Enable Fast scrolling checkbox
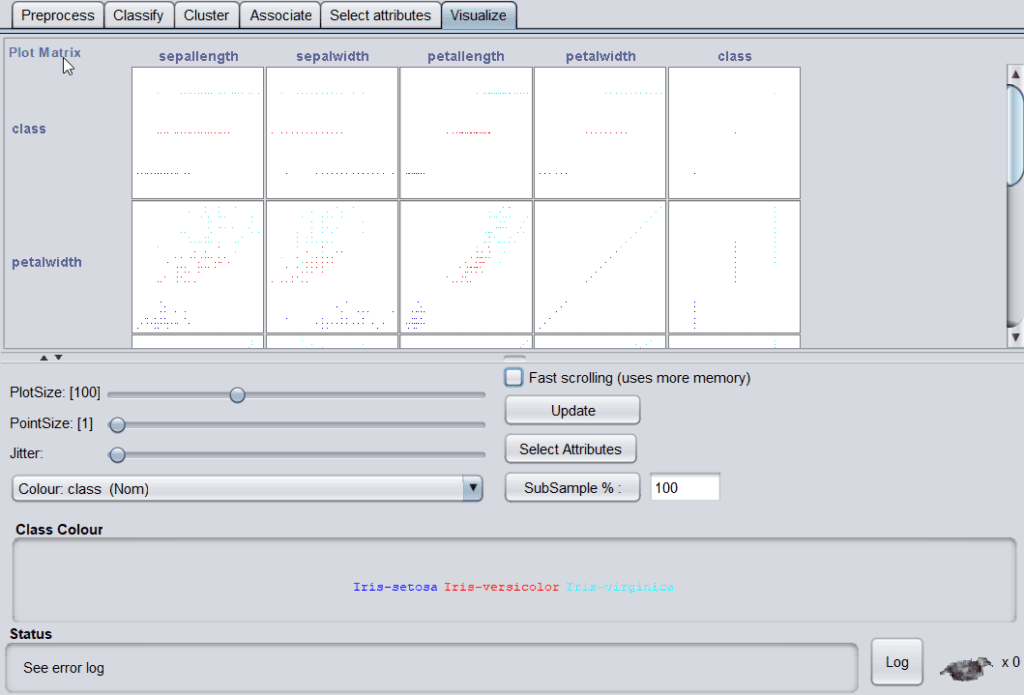 click(x=514, y=378)
